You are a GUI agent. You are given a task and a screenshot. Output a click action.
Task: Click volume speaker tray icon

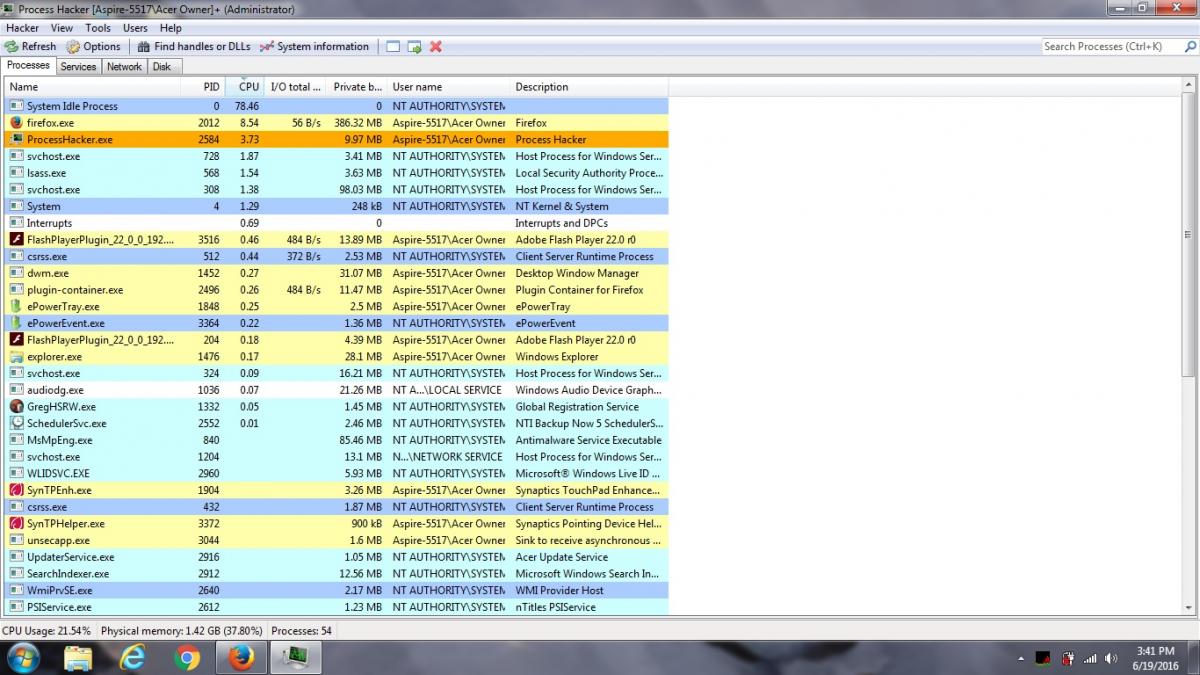pyautogui.click(x=1111, y=658)
